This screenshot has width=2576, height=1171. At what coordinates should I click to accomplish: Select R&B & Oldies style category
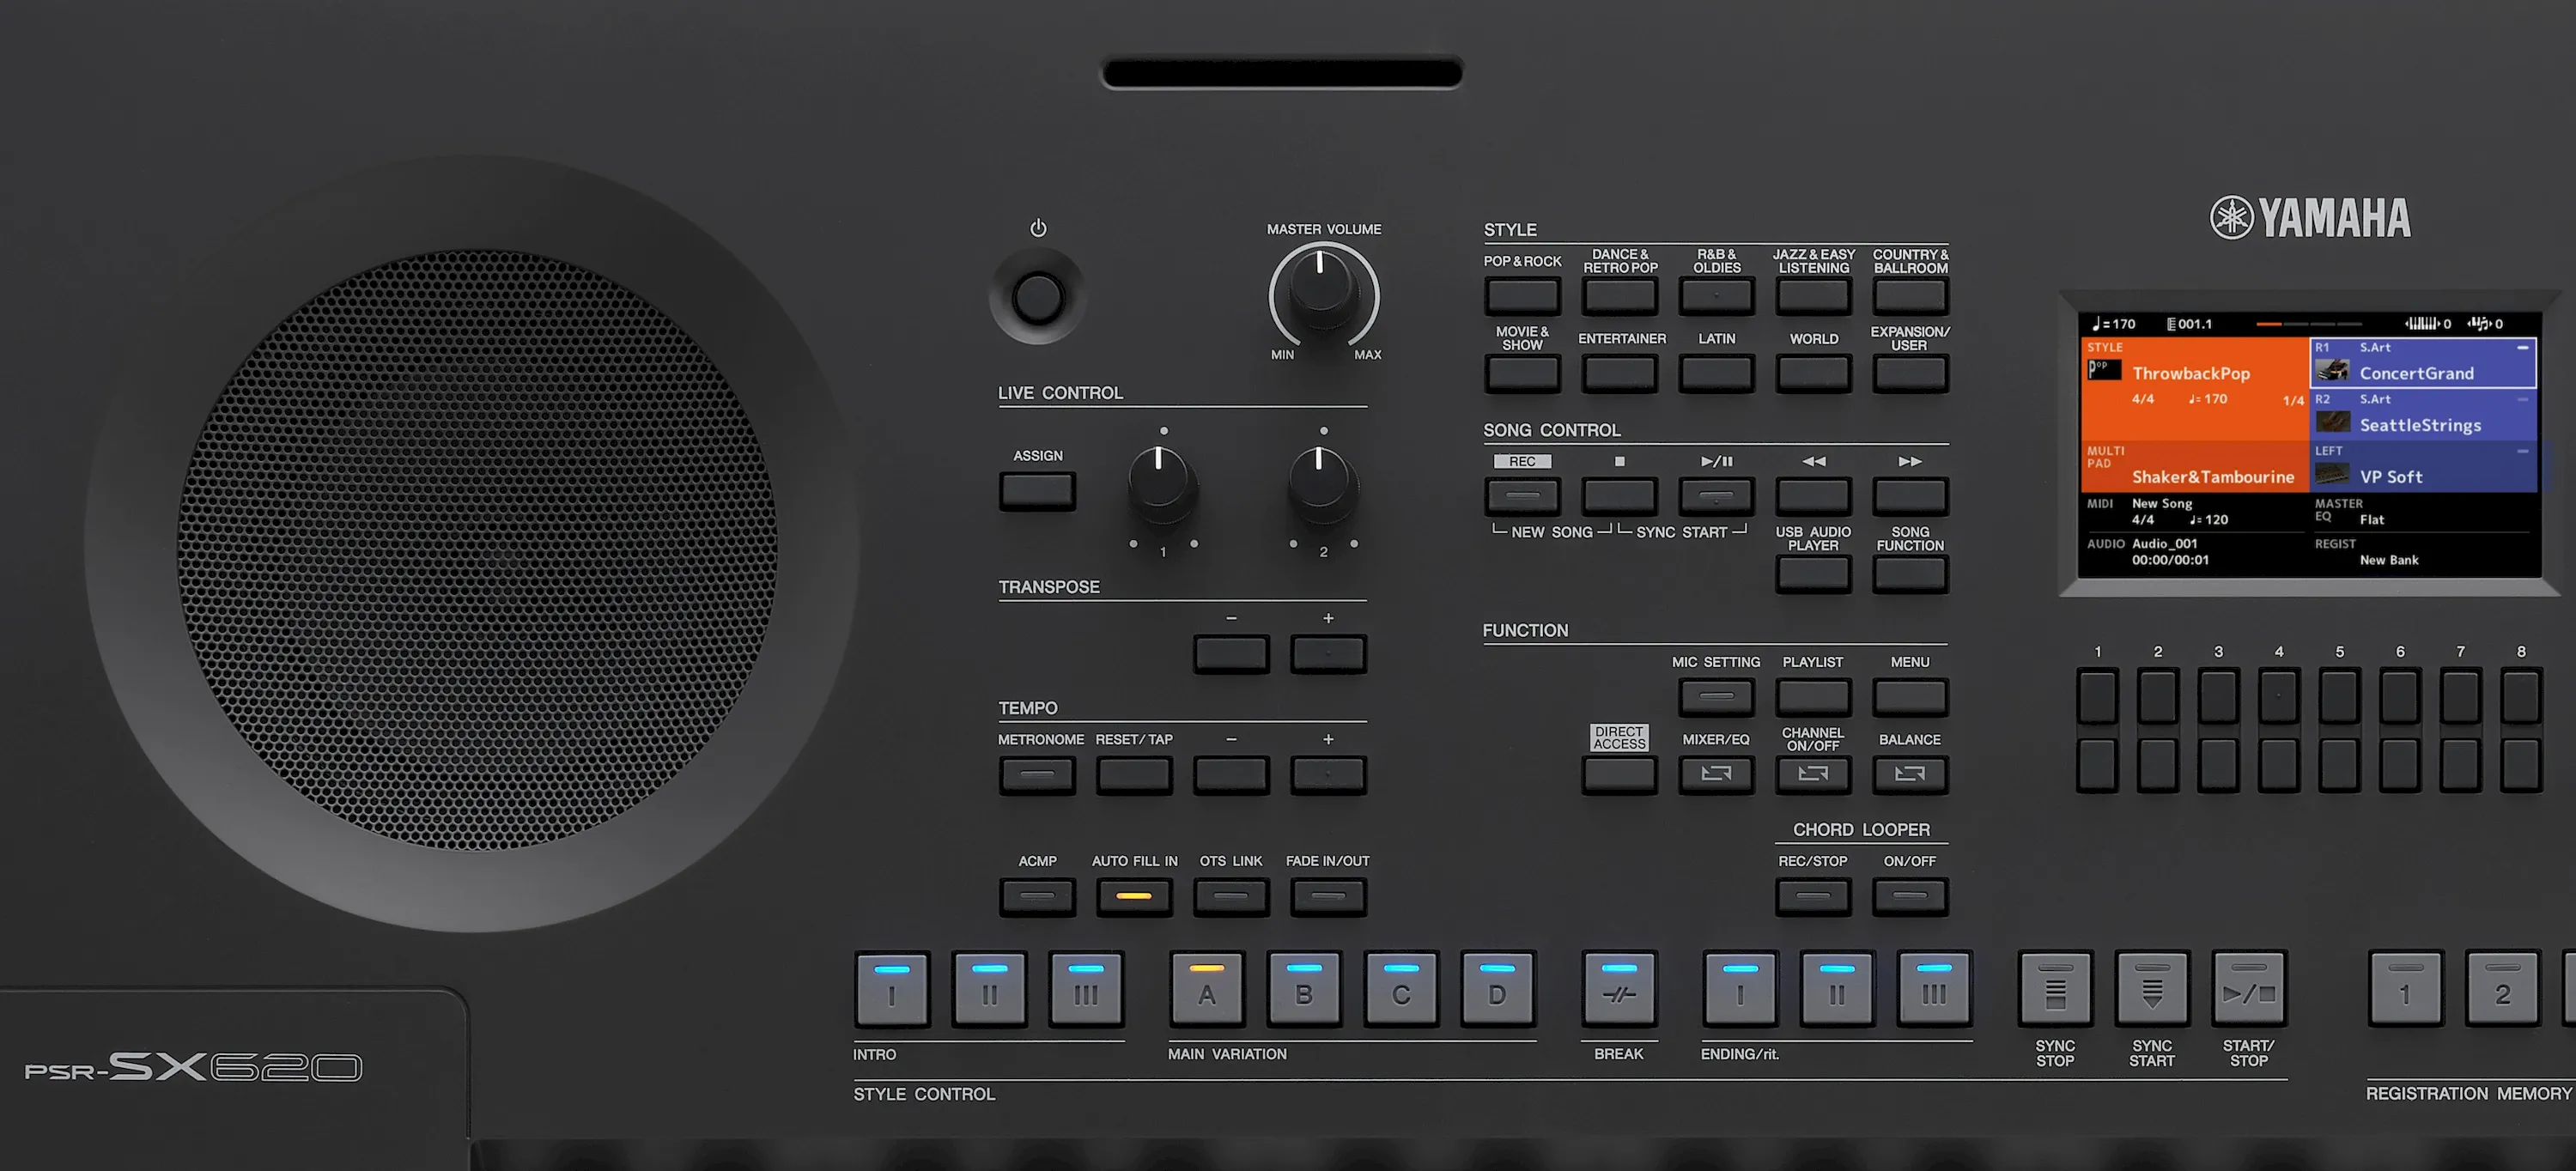(1716, 296)
